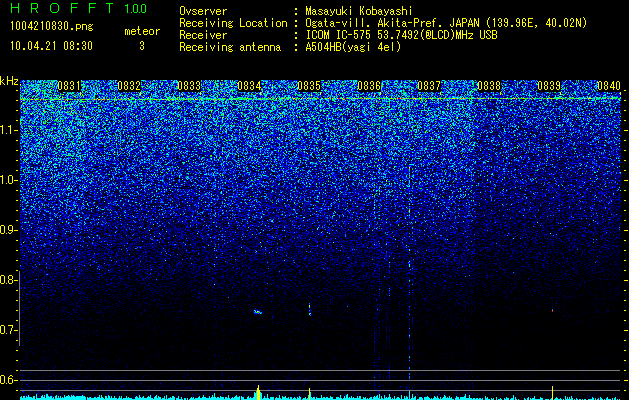Click the 1.0 kHz axis label
This screenshot has height=400, width=629.
pos(9,180)
